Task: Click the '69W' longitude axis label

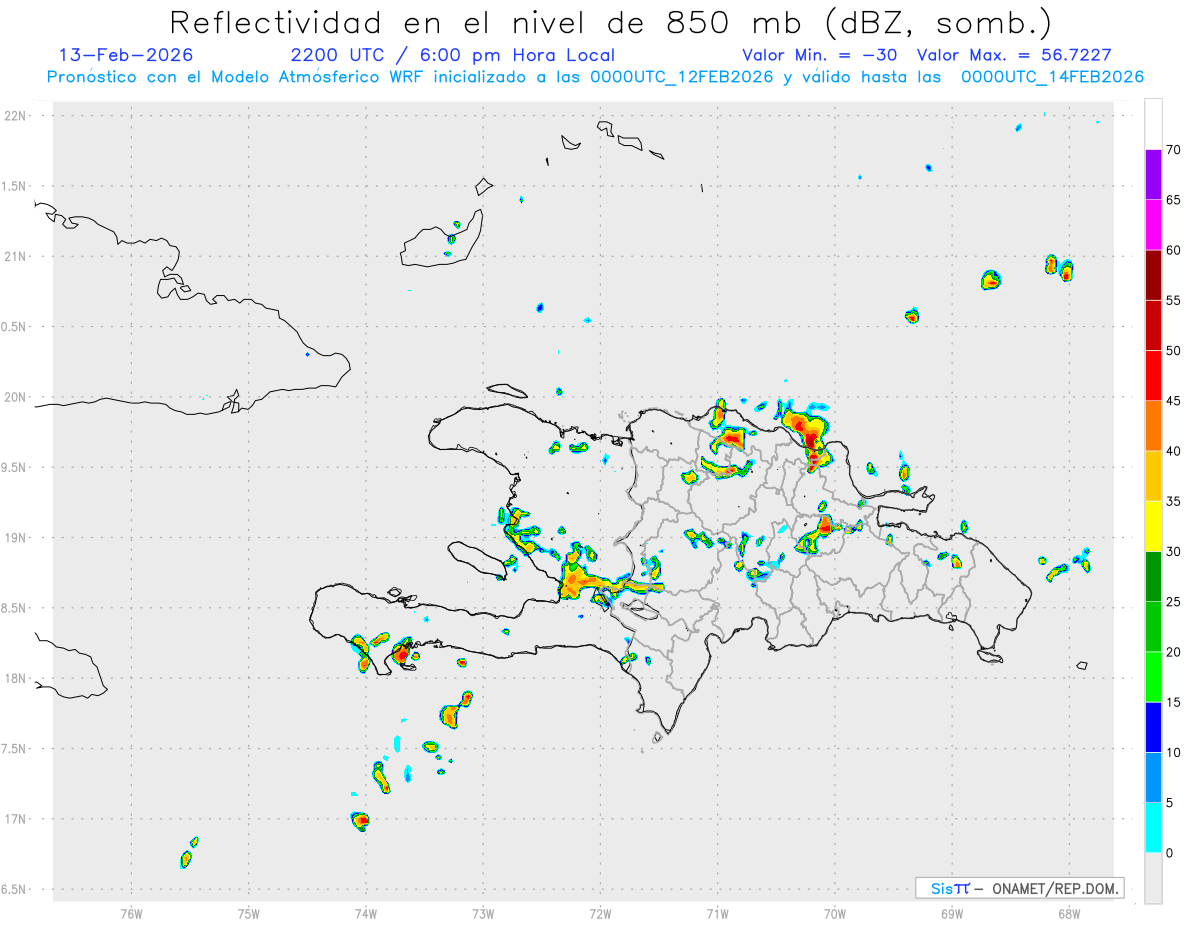Action: 952,913
